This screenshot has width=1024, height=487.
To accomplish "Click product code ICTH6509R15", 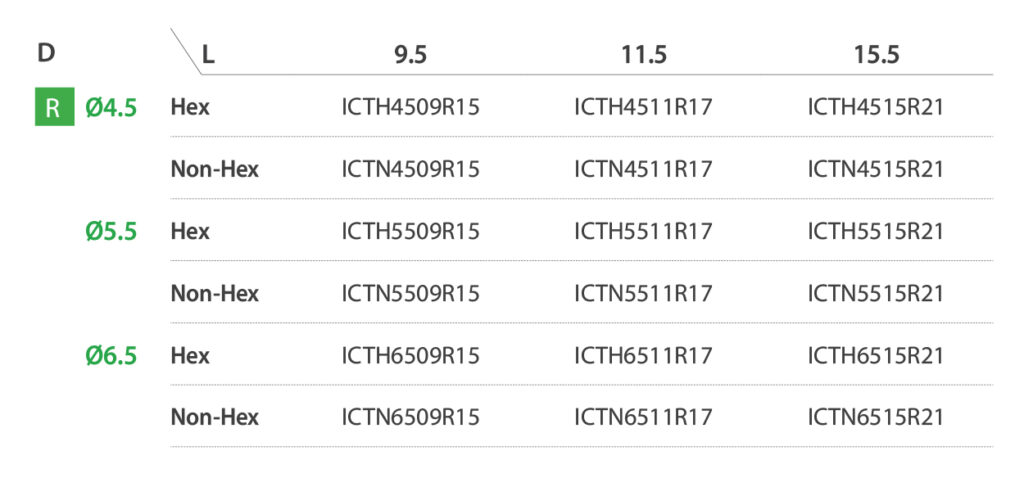I will point(410,356).
